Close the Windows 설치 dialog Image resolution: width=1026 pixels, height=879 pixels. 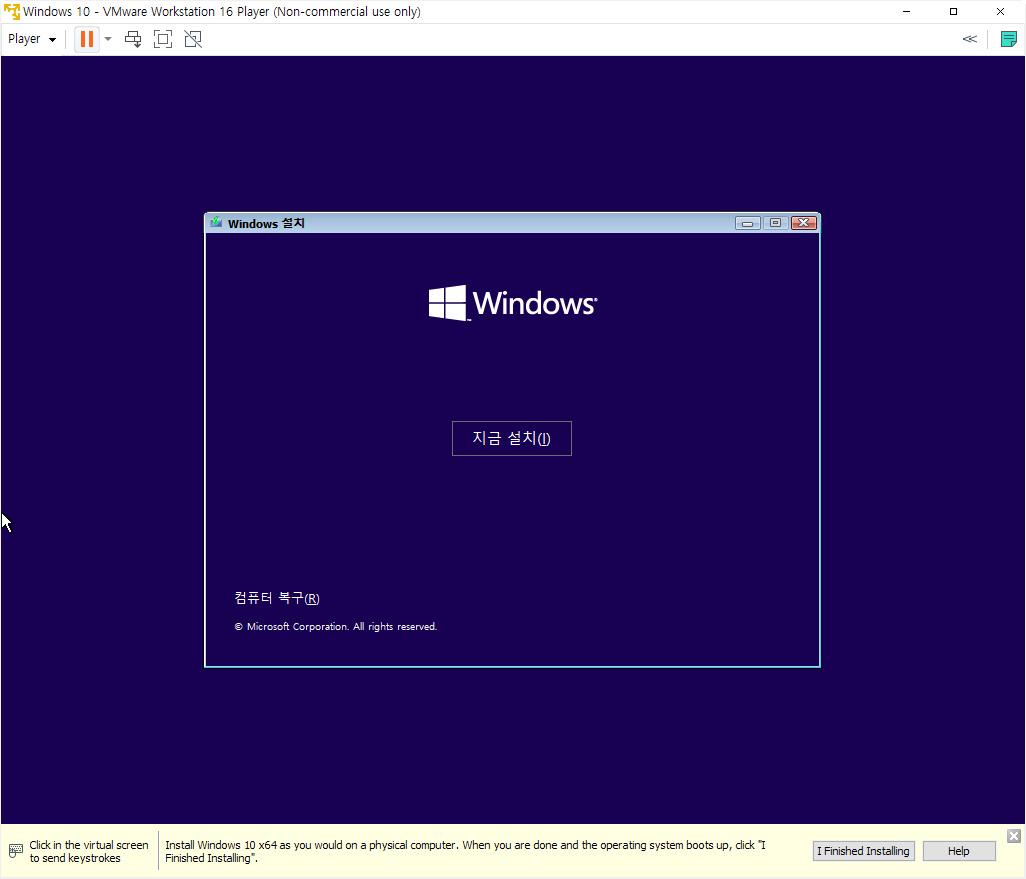pyautogui.click(x=804, y=223)
